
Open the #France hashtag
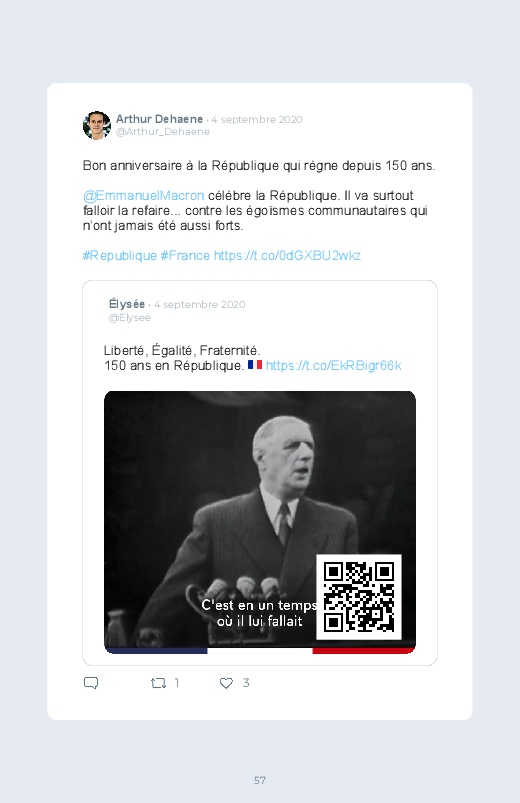[x=185, y=256]
